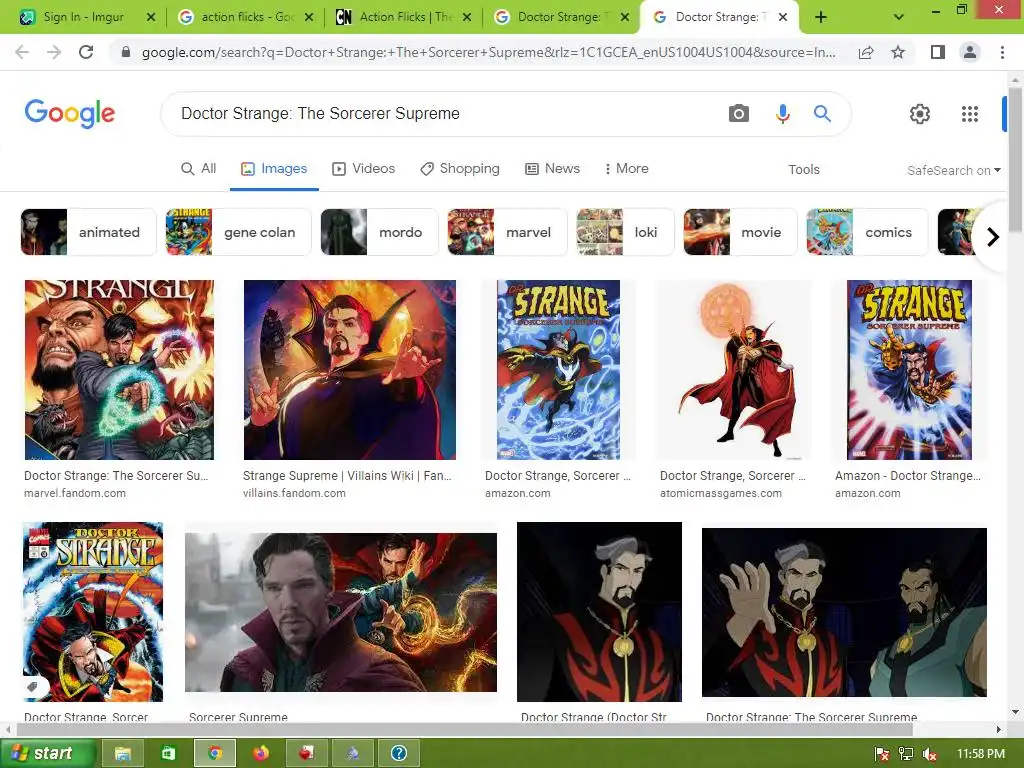Screen dimensions: 1024x768
Task: Open the Firefox taskbar icon
Action: pos(261,754)
